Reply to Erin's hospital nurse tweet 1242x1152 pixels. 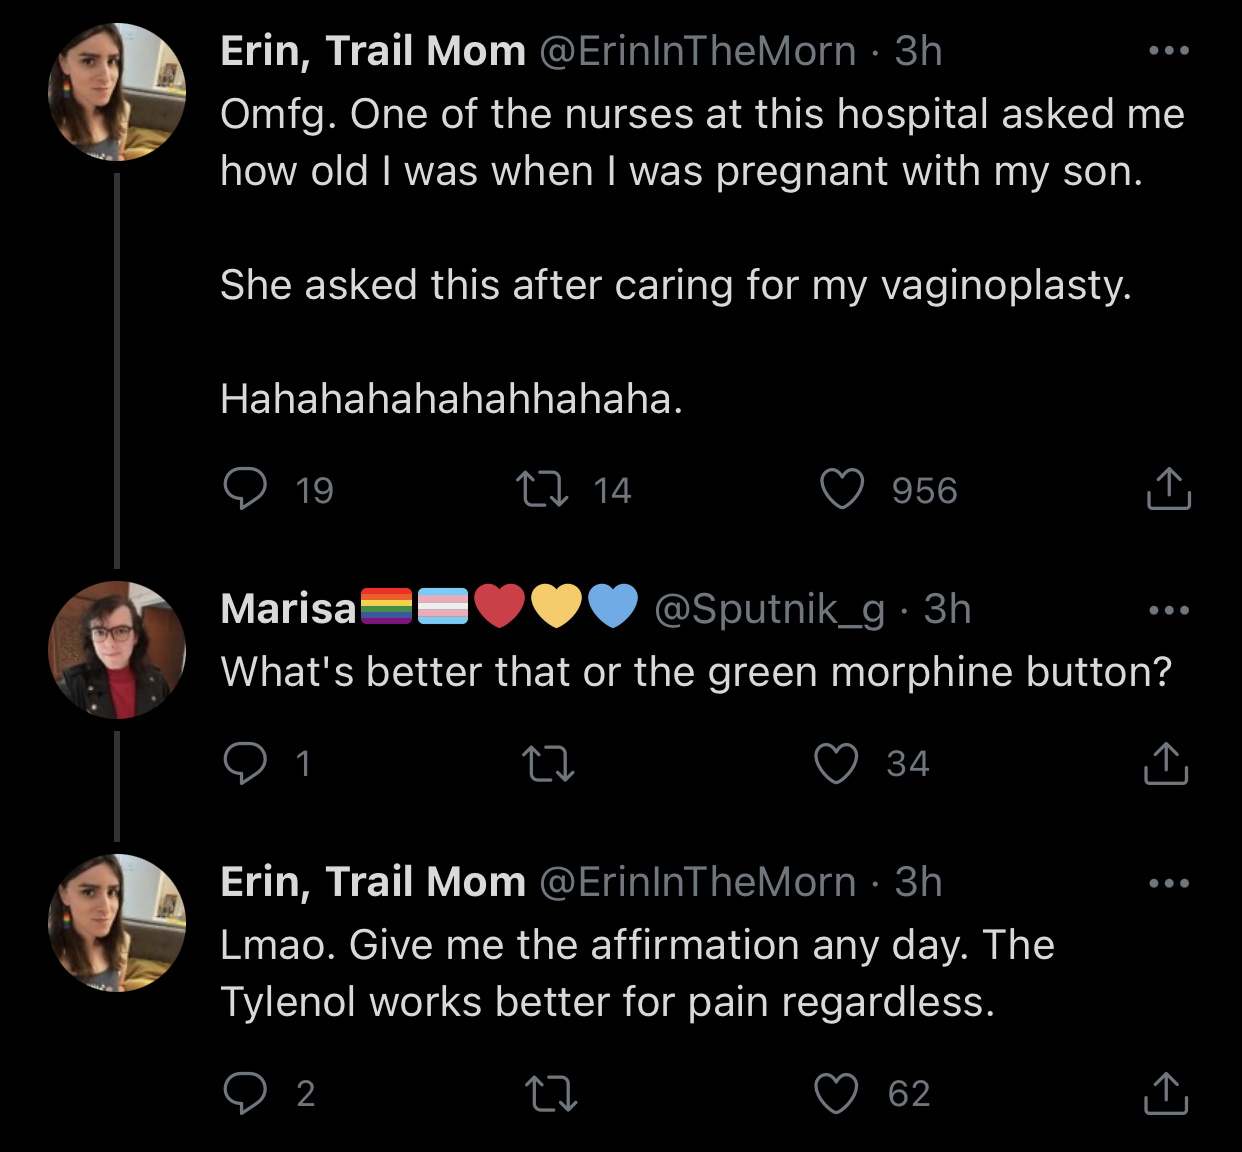click(x=245, y=489)
